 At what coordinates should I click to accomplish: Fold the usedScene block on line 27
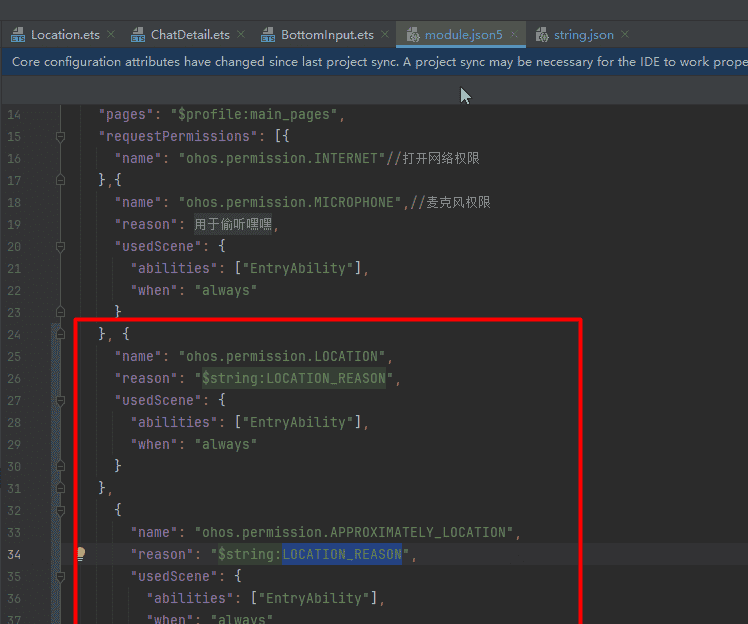tap(60, 400)
